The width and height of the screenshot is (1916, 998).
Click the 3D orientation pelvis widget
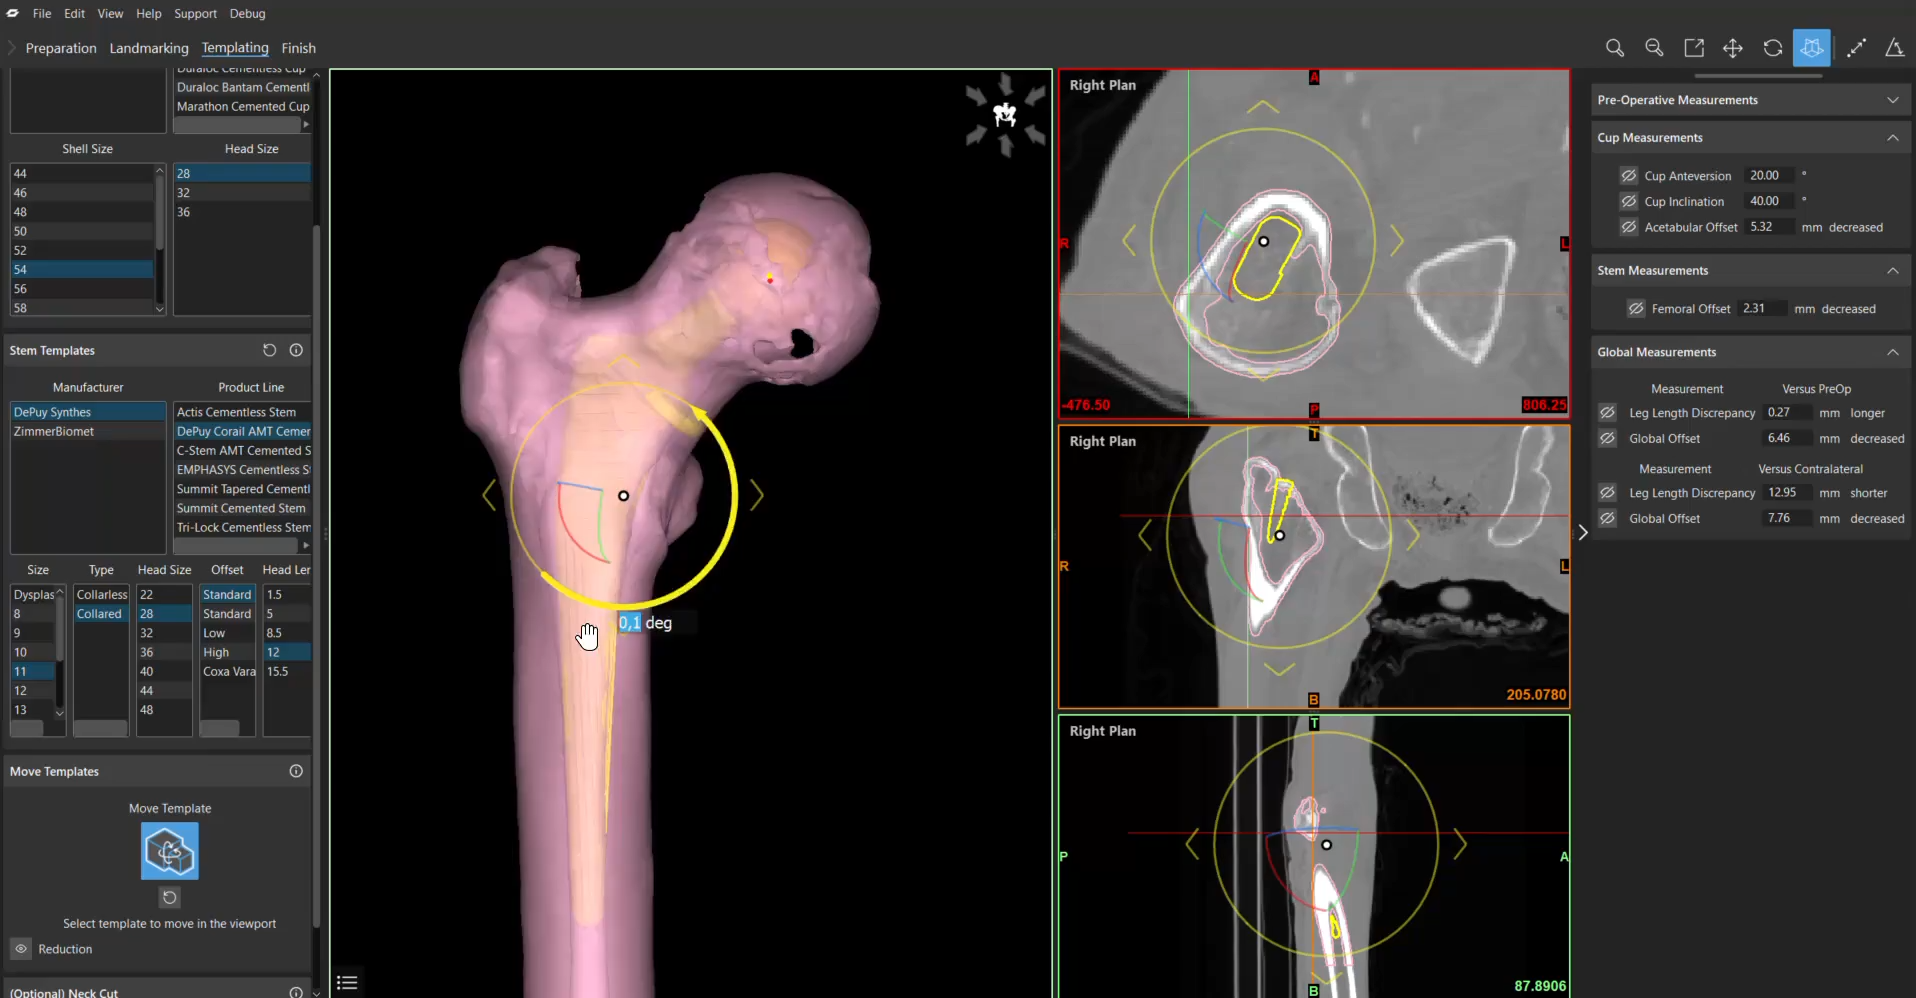(x=1005, y=116)
